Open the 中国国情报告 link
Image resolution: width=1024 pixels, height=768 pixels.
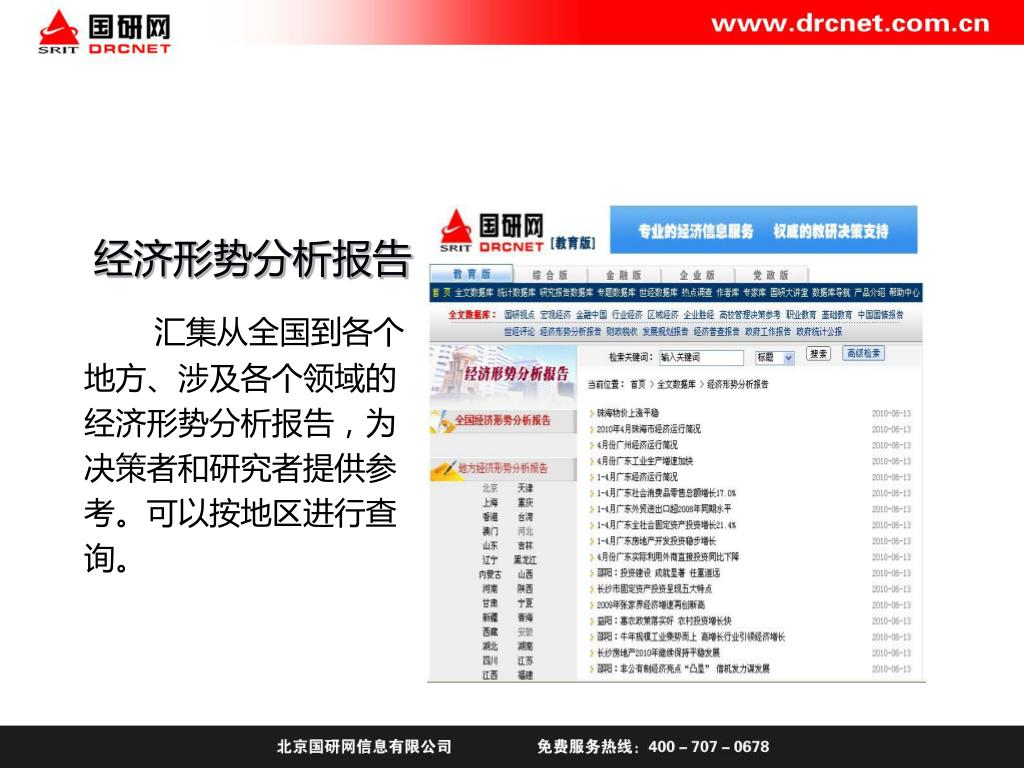[x=880, y=315]
